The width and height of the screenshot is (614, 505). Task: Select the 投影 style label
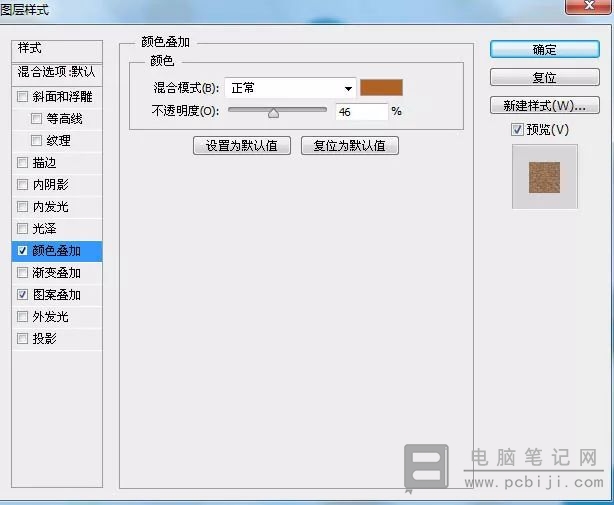pyautogui.click(x=45, y=338)
